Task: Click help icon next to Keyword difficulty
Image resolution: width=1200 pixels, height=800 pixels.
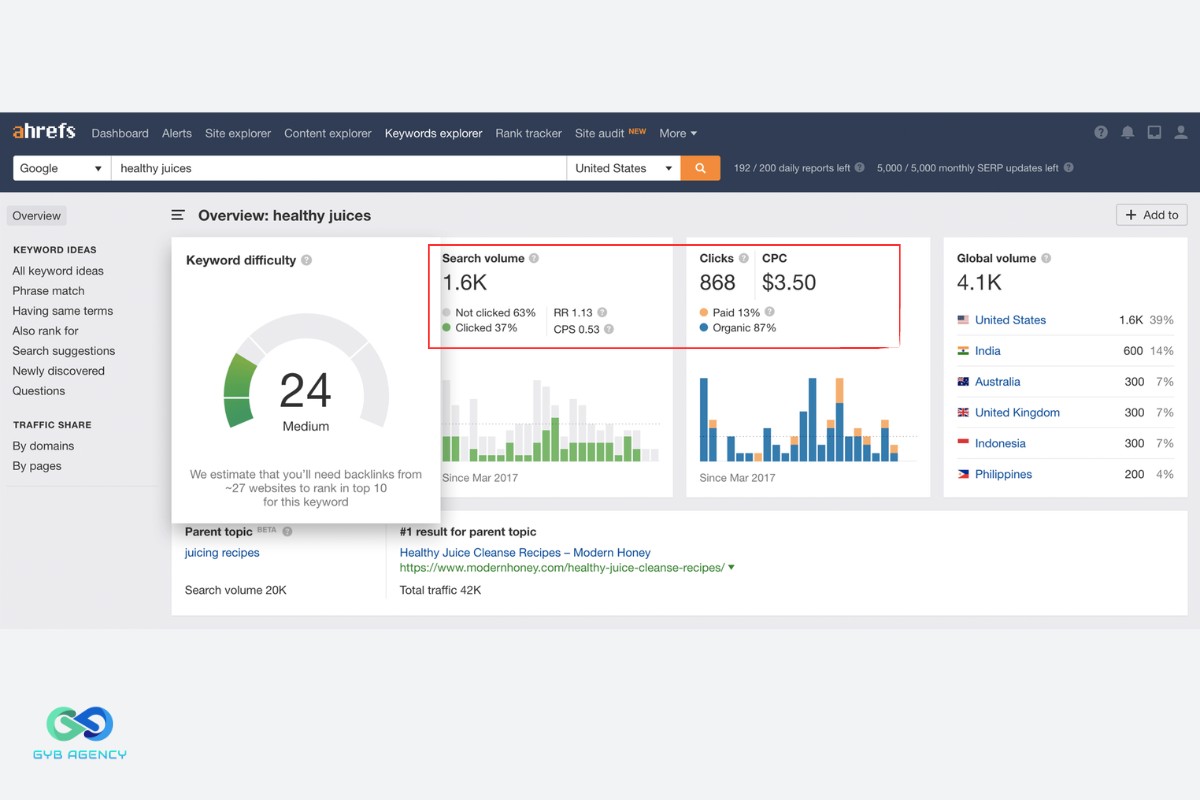Action: pyautogui.click(x=307, y=260)
